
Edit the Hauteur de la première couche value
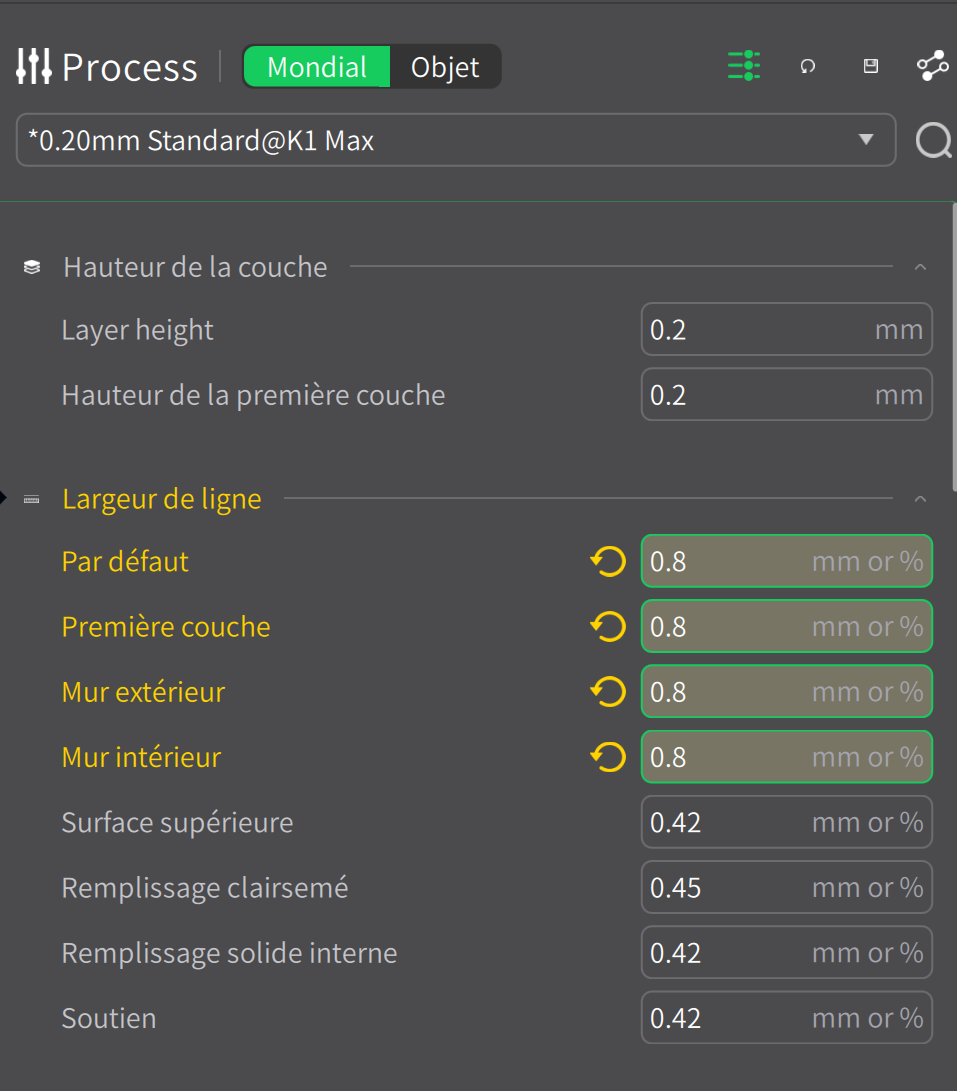coord(786,395)
